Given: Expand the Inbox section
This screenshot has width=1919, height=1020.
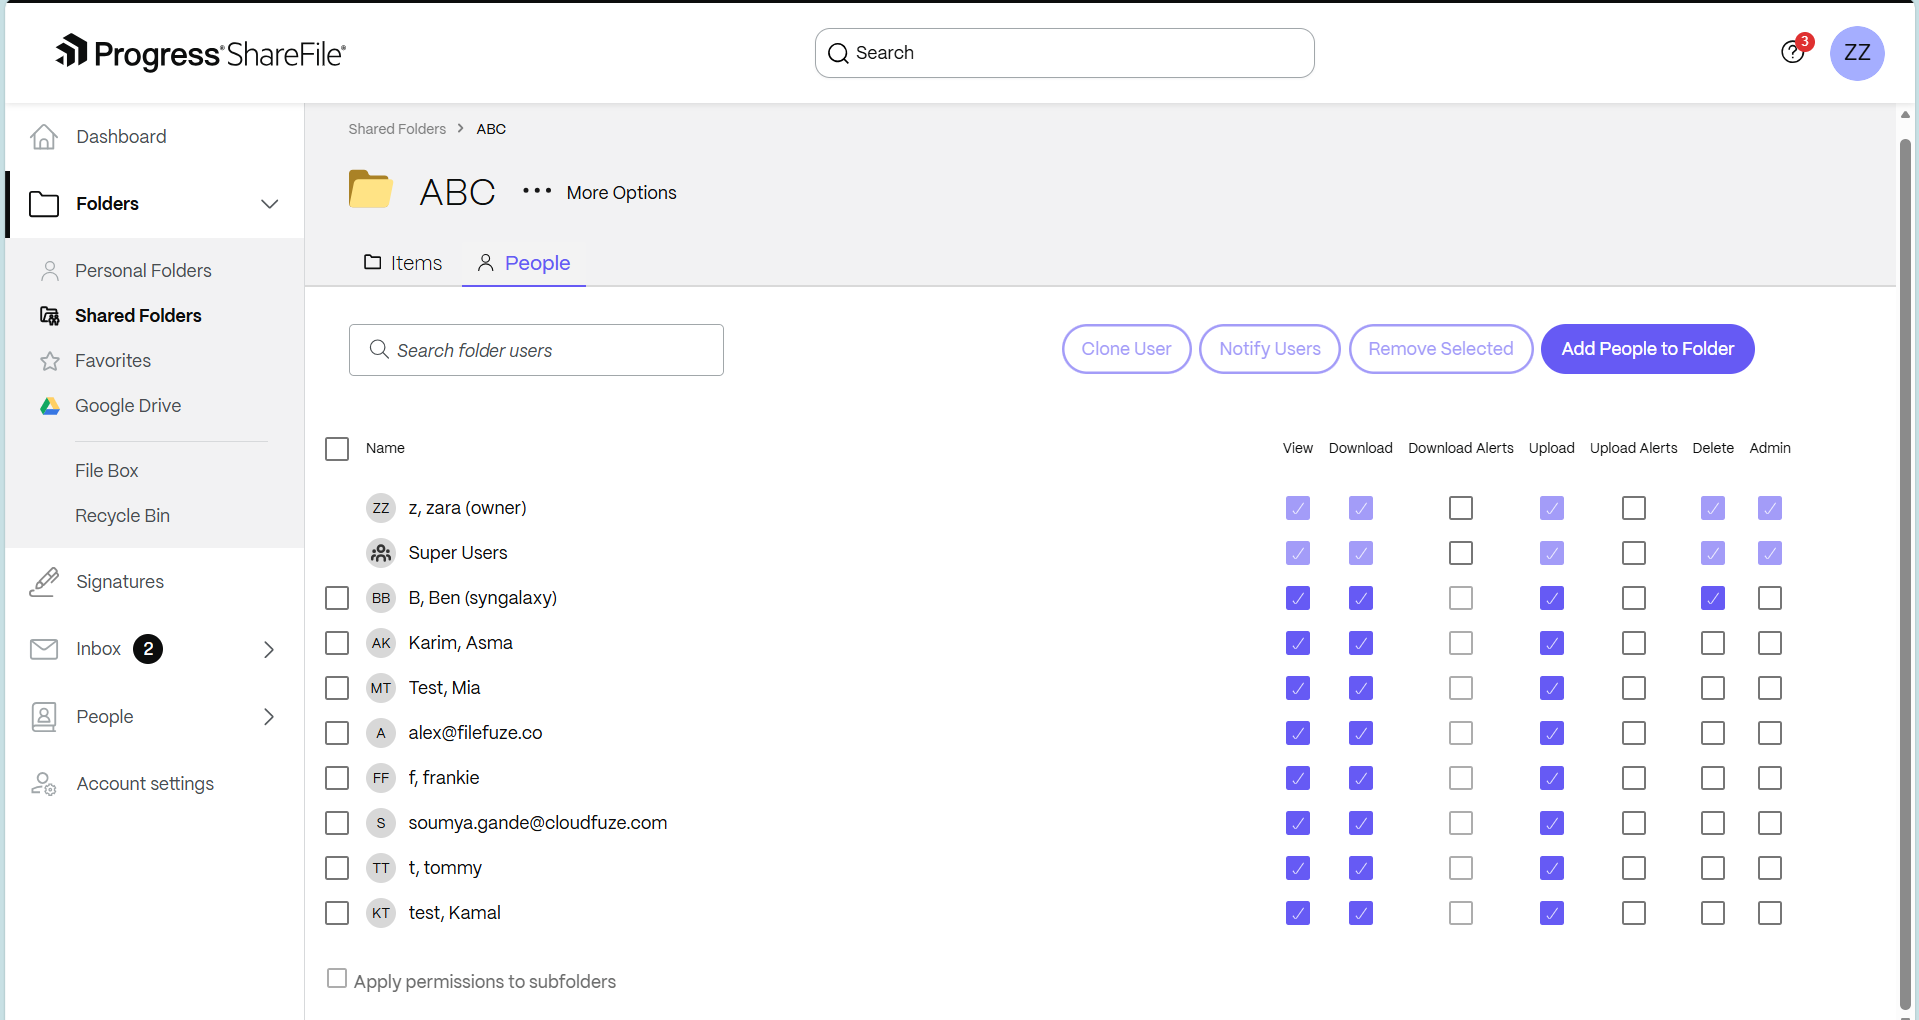Looking at the screenshot, I should pyautogui.click(x=268, y=649).
